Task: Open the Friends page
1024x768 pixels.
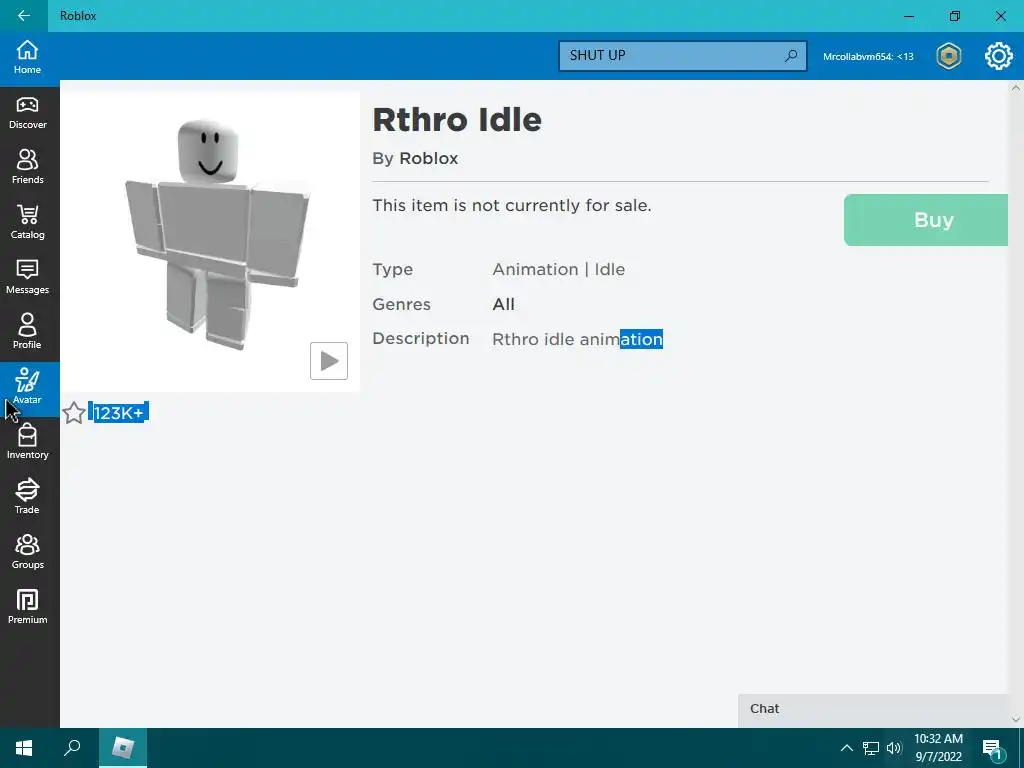Action: pyautogui.click(x=27, y=168)
